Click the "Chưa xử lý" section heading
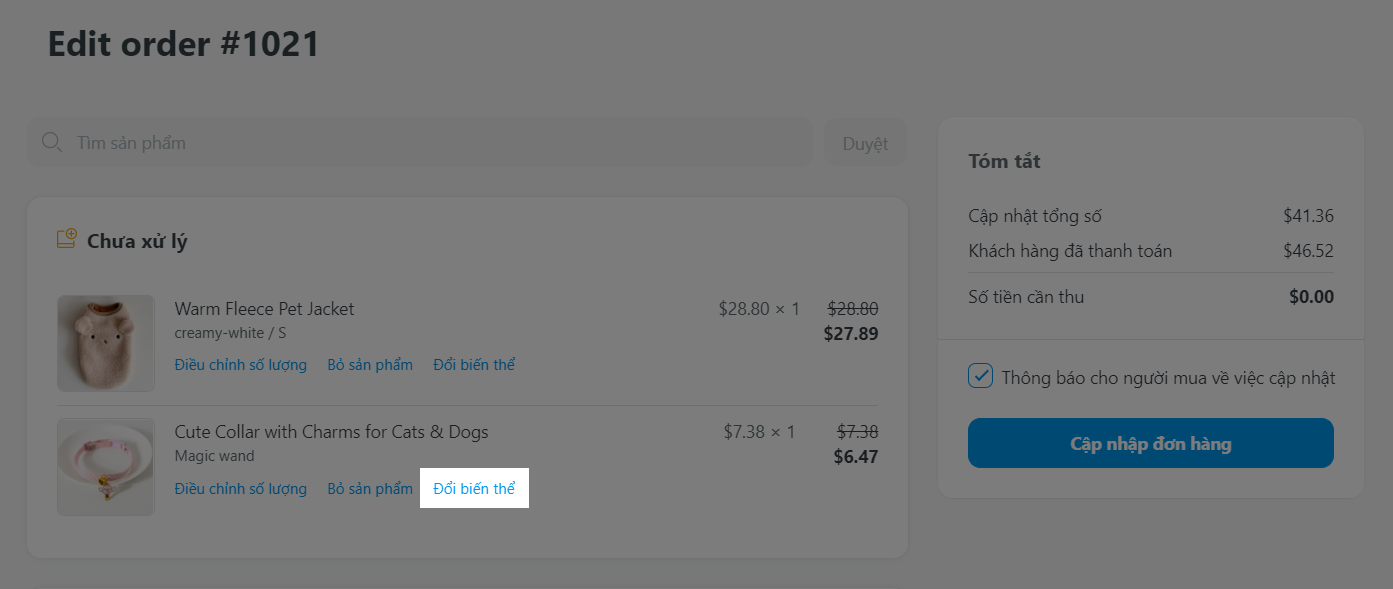 click(137, 241)
